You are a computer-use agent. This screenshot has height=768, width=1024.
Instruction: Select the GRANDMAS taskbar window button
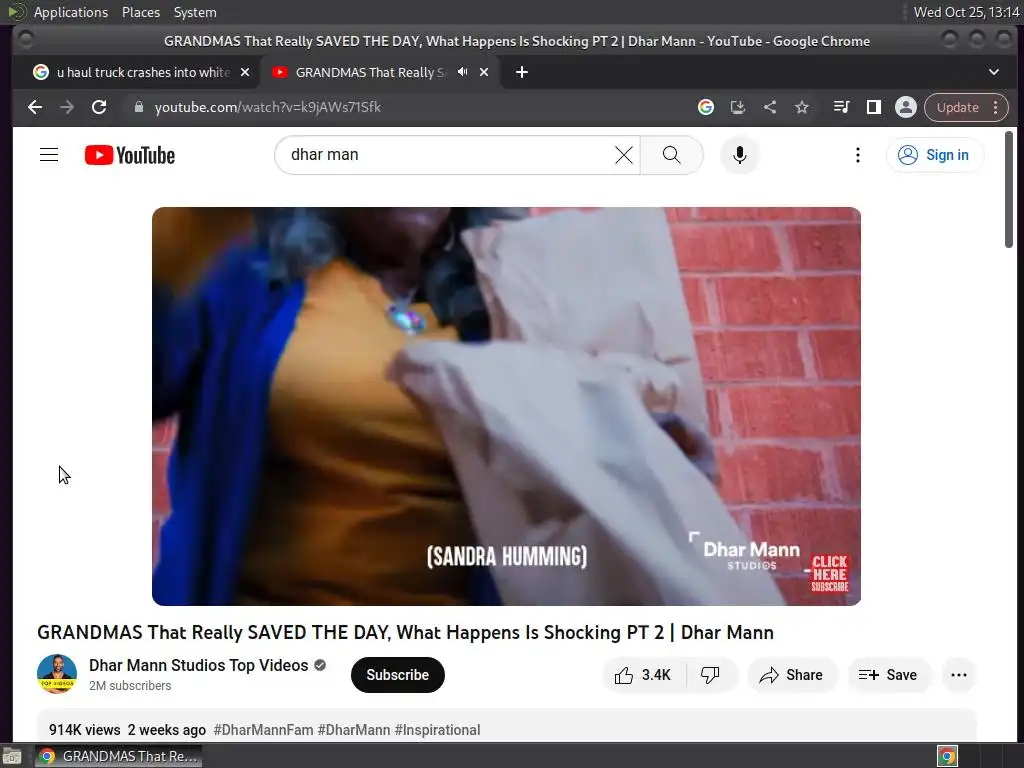[x=118, y=756]
